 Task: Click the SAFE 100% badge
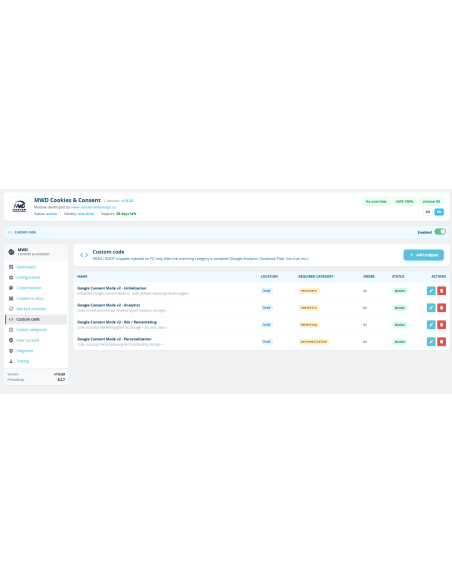click(x=404, y=201)
